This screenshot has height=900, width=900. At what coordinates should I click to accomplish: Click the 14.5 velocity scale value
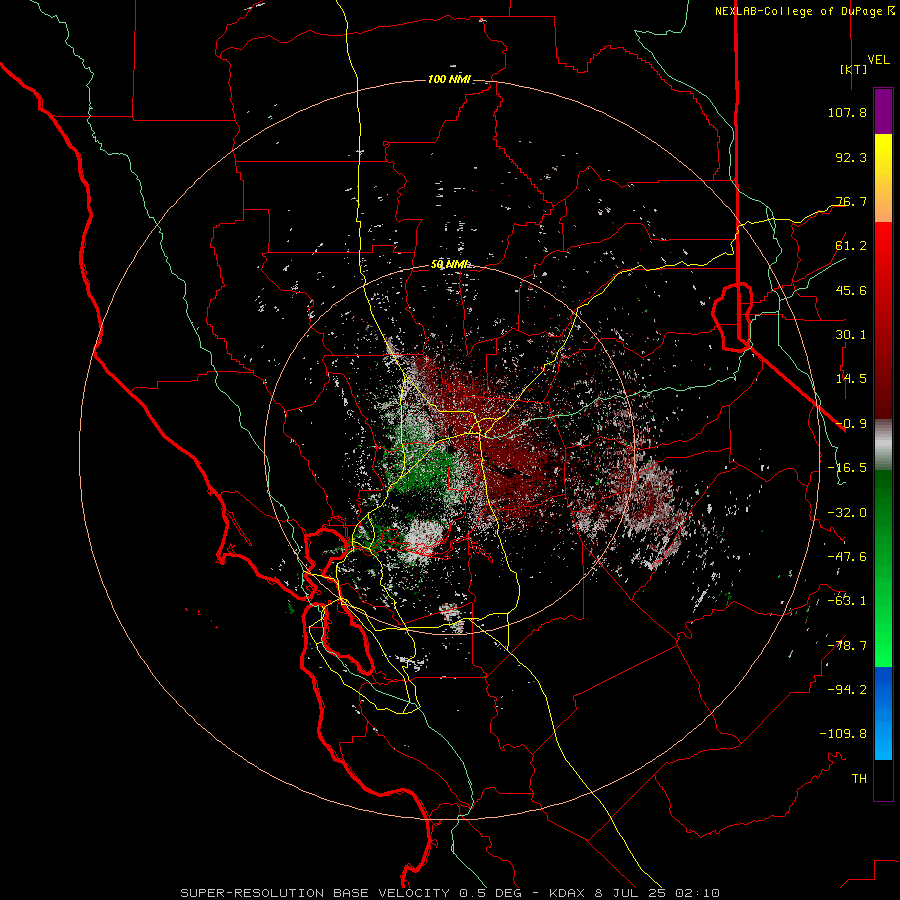851,379
